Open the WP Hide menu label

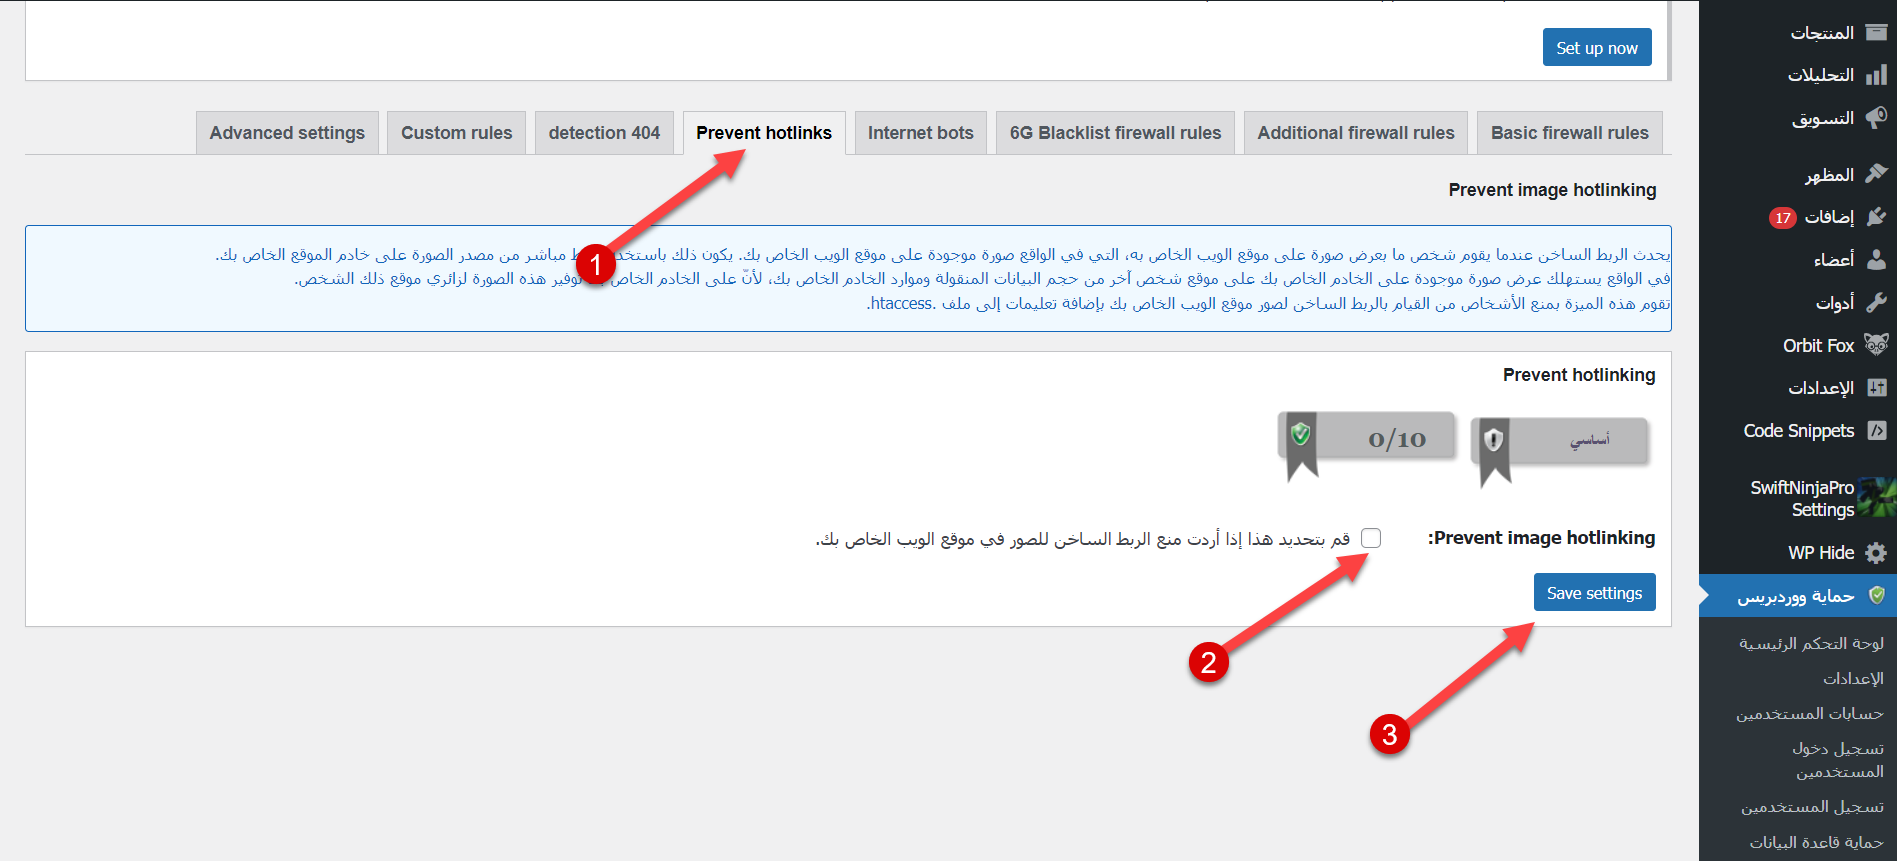(1822, 553)
